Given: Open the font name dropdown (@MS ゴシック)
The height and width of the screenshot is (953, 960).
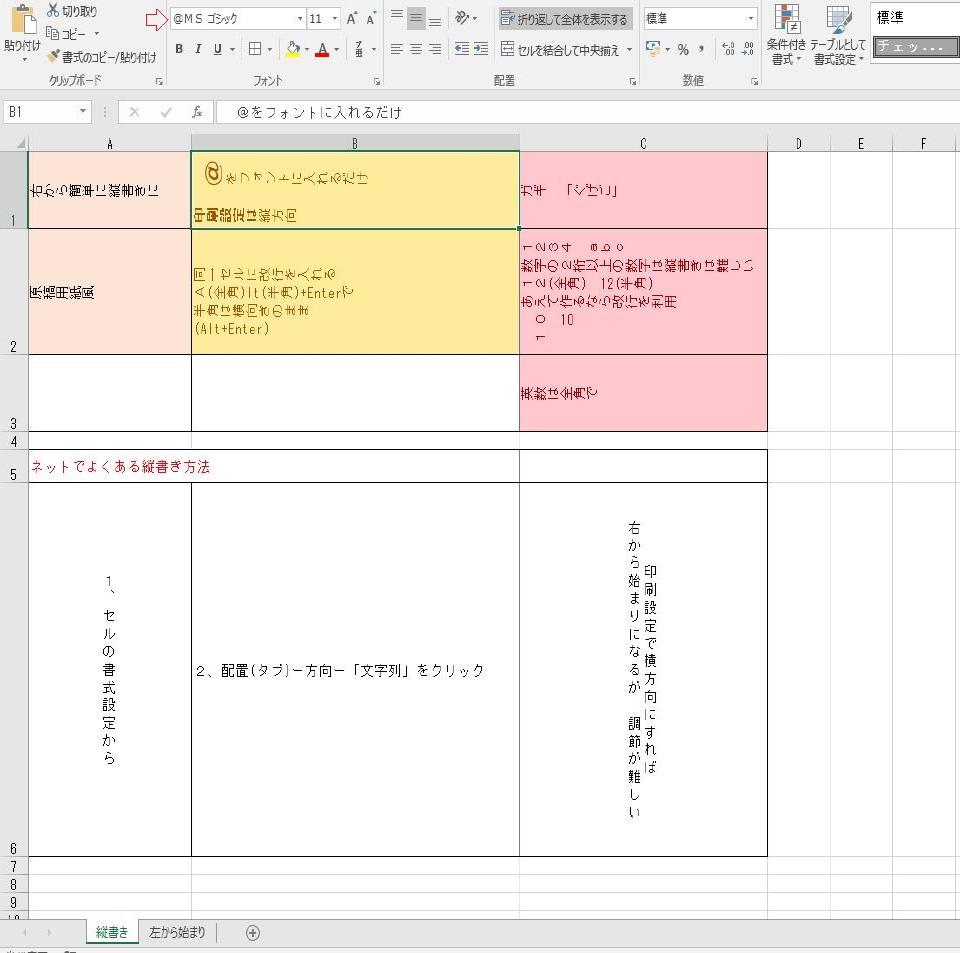Looking at the screenshot, I should tap(300, 19).
